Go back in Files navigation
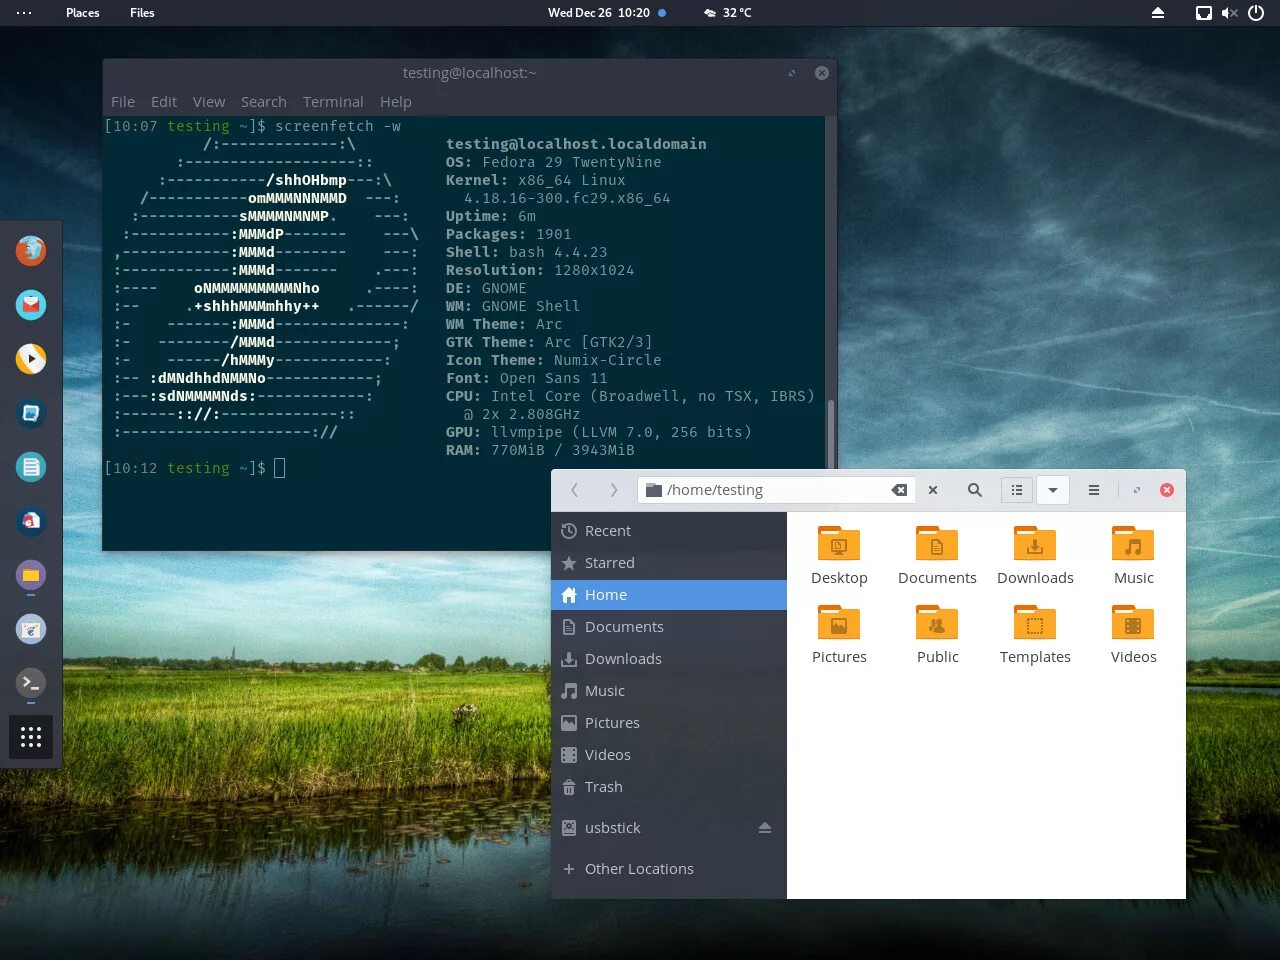The image size is (1280, 960). (x=574, y=490)
